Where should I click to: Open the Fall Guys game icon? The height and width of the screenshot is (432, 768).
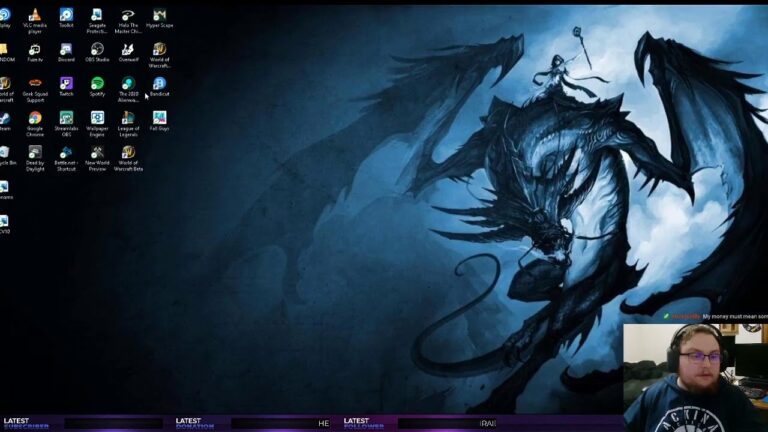coord(159,120)
